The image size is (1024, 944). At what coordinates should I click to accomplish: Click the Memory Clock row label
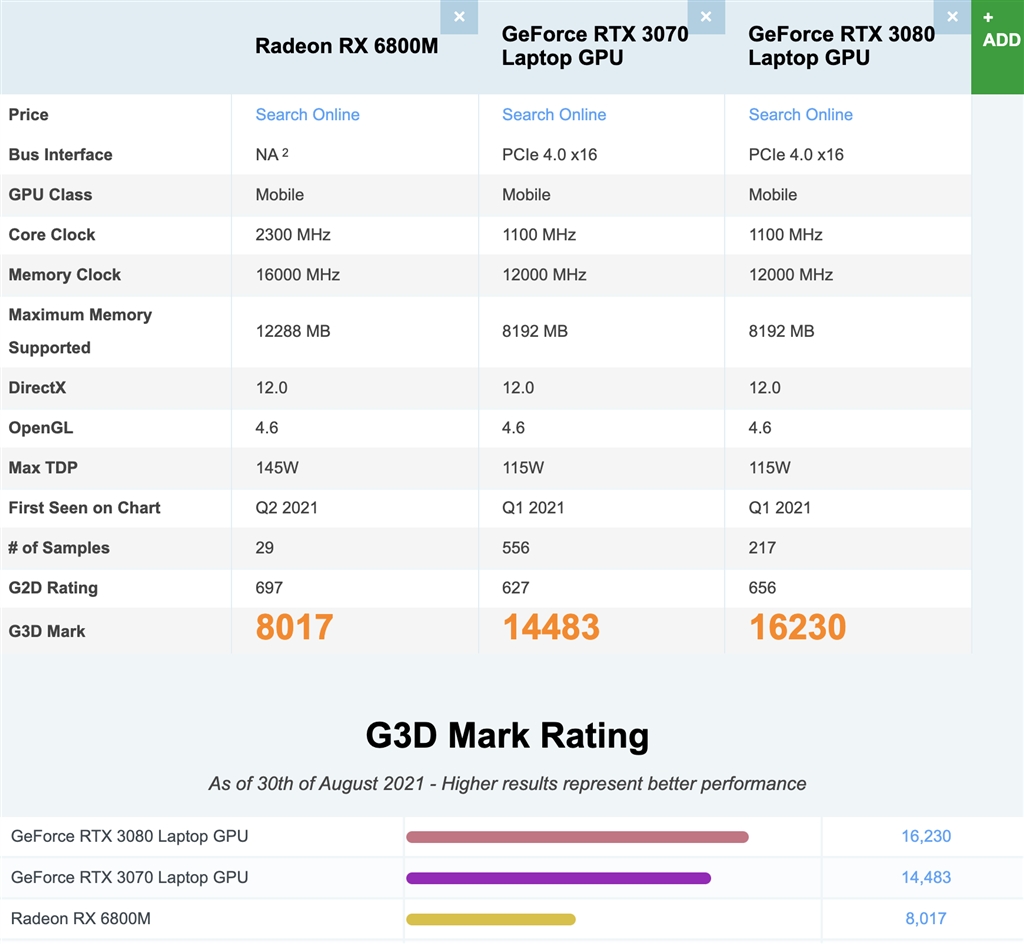pyautogui.click(x=64, y=275)
